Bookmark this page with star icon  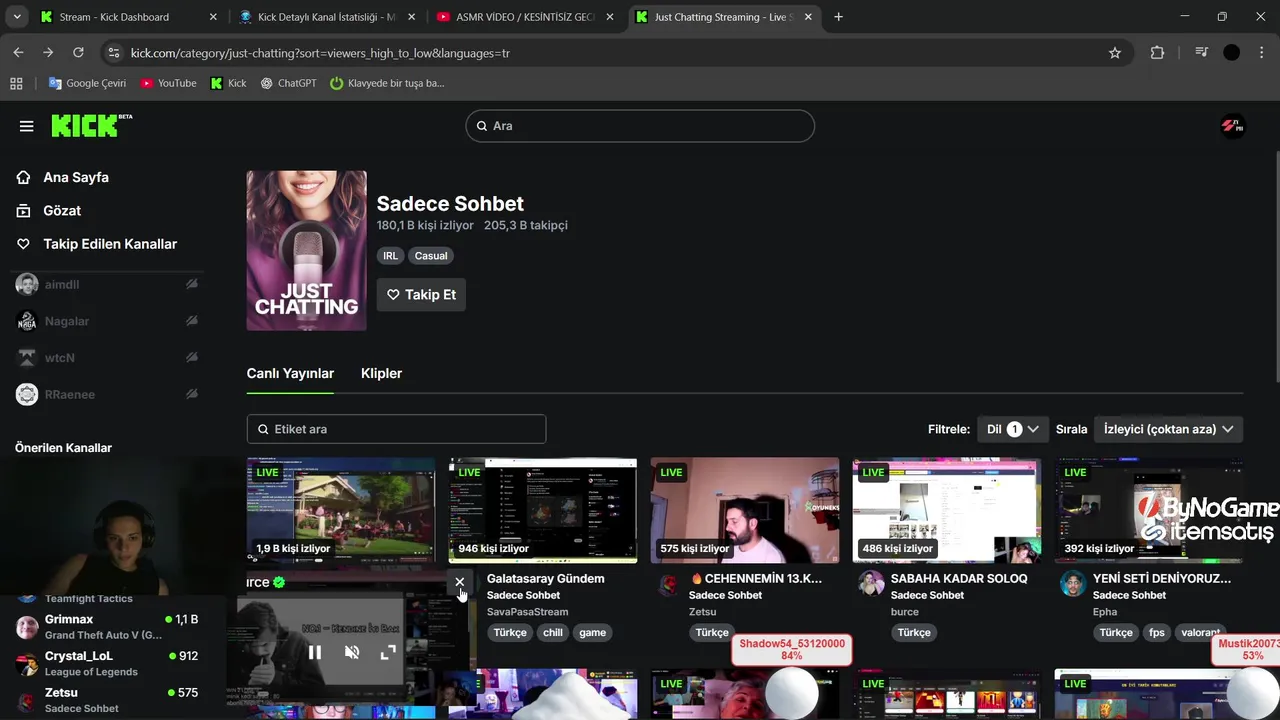(x=1115, y=53)
